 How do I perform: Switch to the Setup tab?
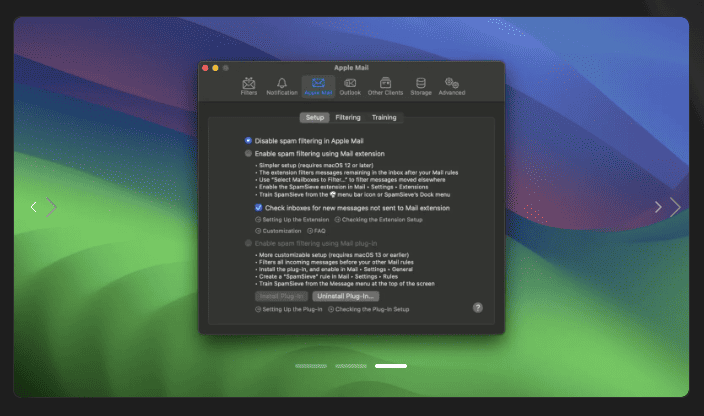315,117
